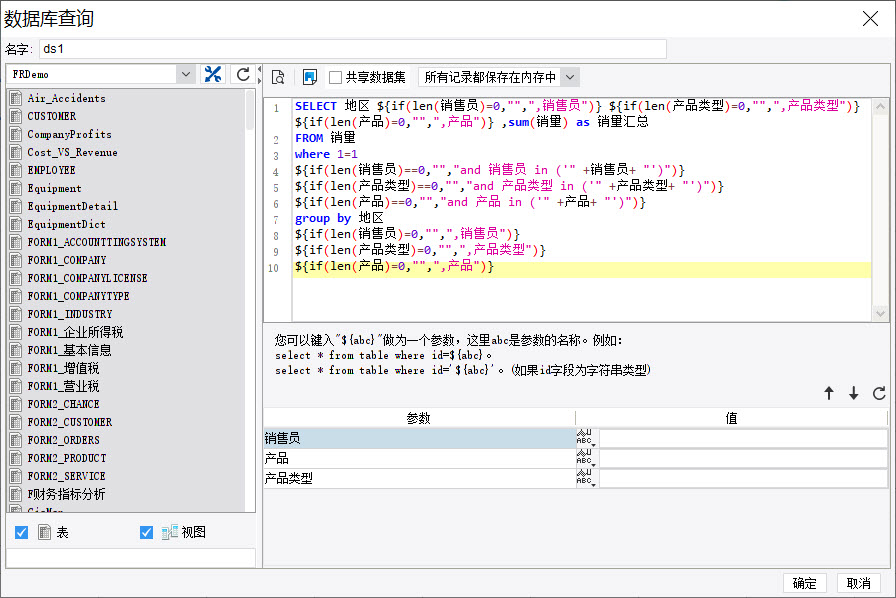Uncheck the 视图 checkbox

pos(147,533)
